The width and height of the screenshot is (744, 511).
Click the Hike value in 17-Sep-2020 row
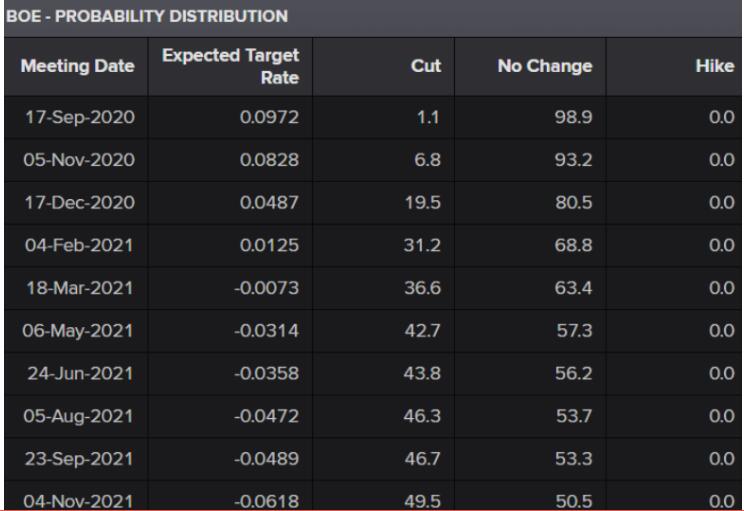point(722,117)
